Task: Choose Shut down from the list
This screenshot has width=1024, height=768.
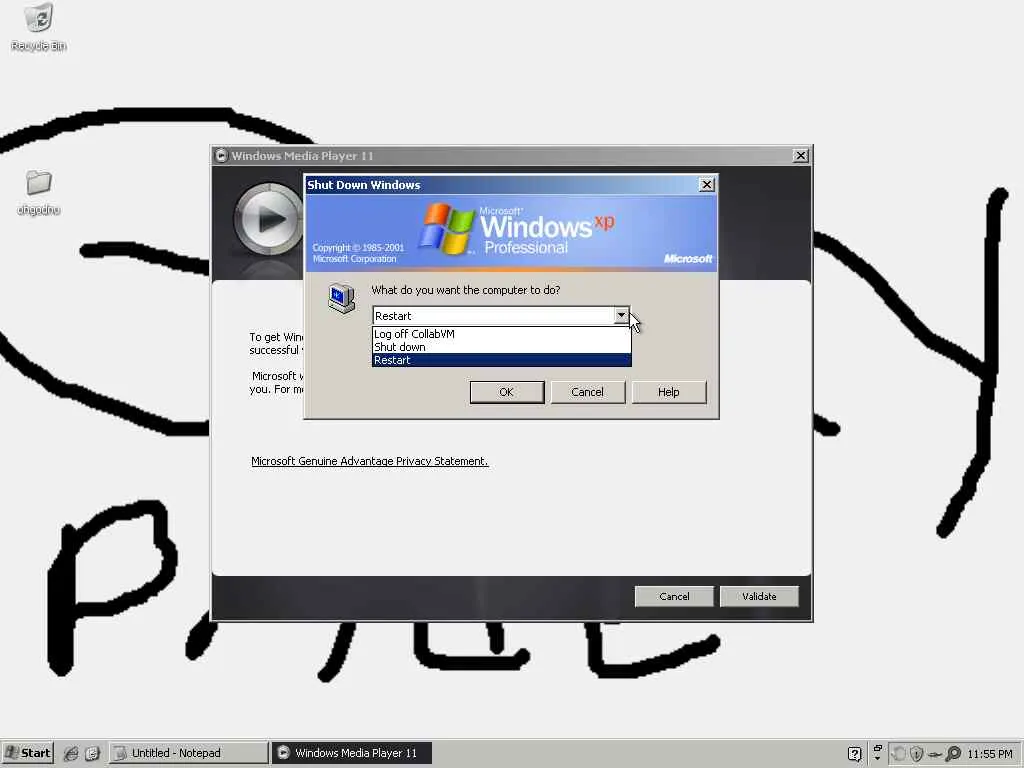Action: pos(502,347)
